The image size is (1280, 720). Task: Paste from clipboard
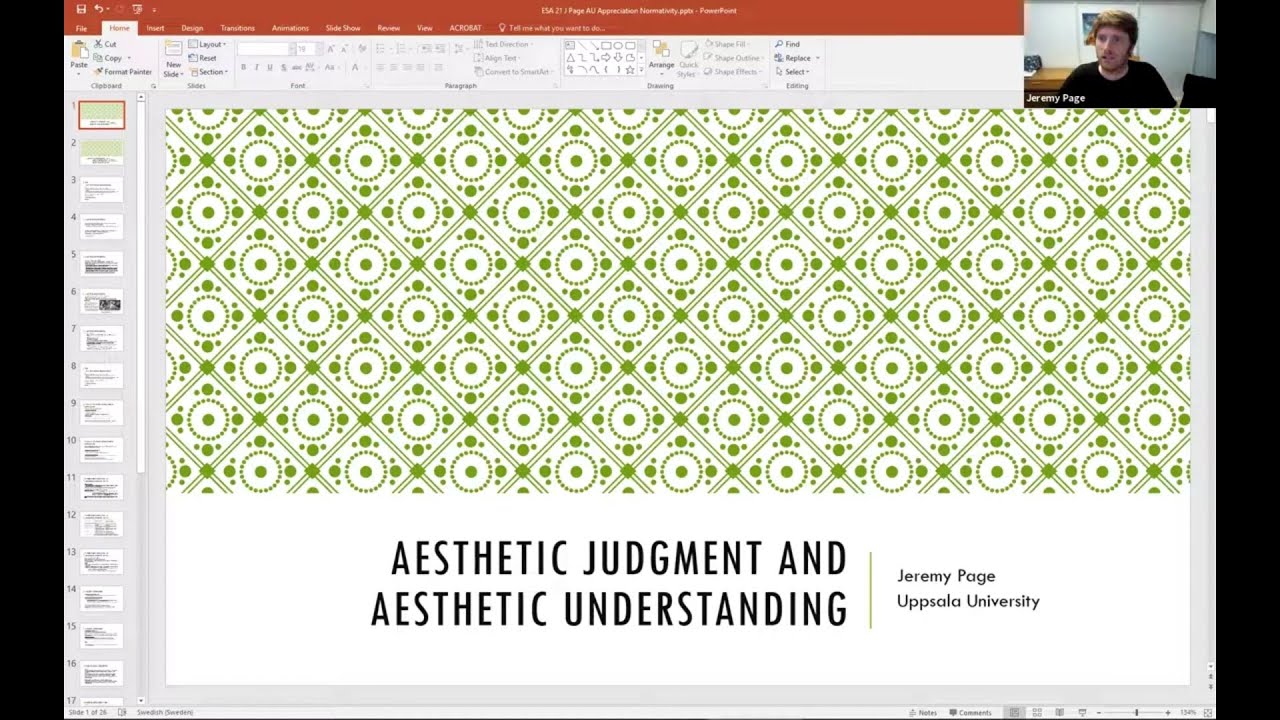point(79,54)
